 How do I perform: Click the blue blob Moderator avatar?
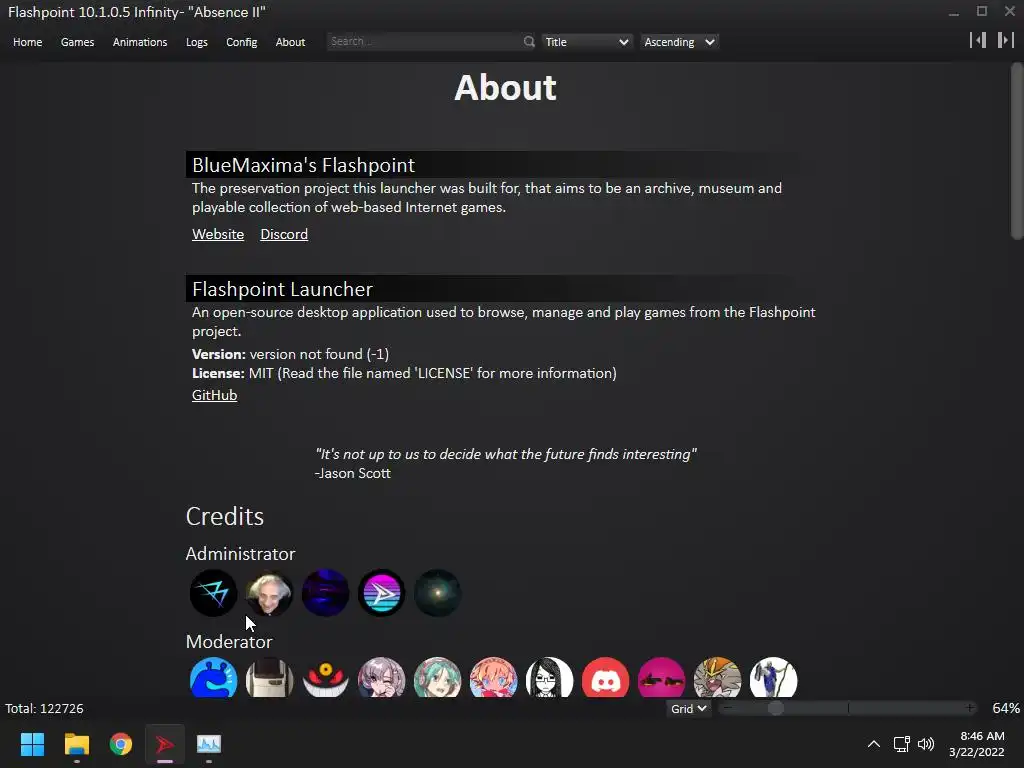214,677
